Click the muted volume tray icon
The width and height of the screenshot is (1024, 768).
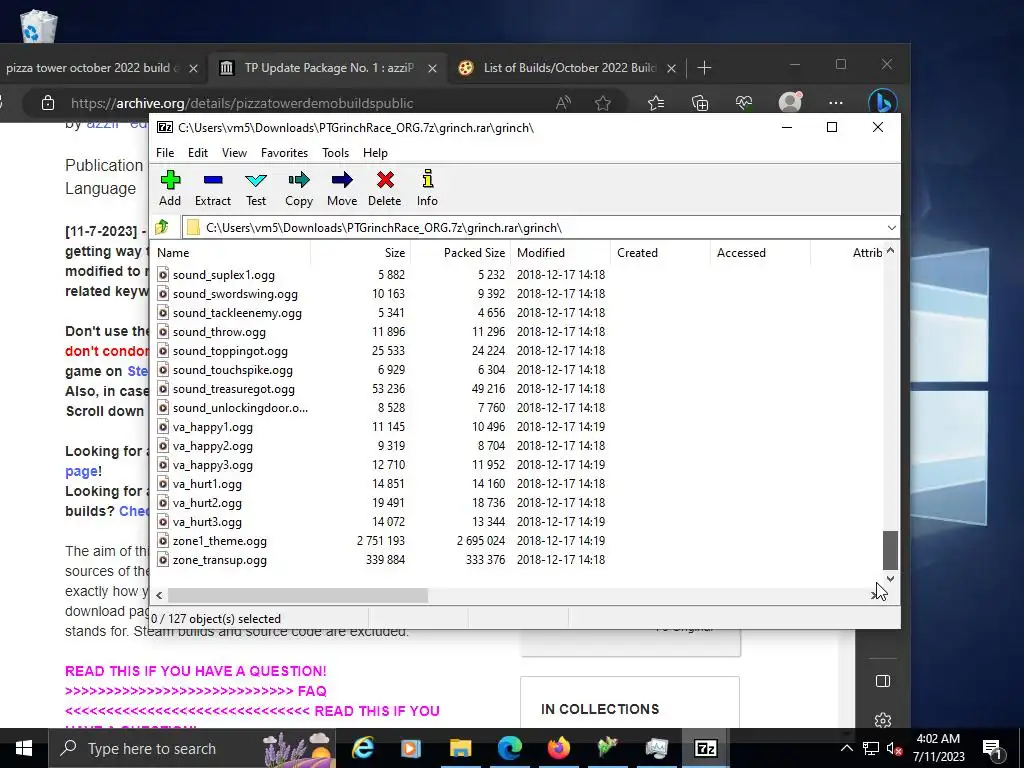tap(893, 748)
